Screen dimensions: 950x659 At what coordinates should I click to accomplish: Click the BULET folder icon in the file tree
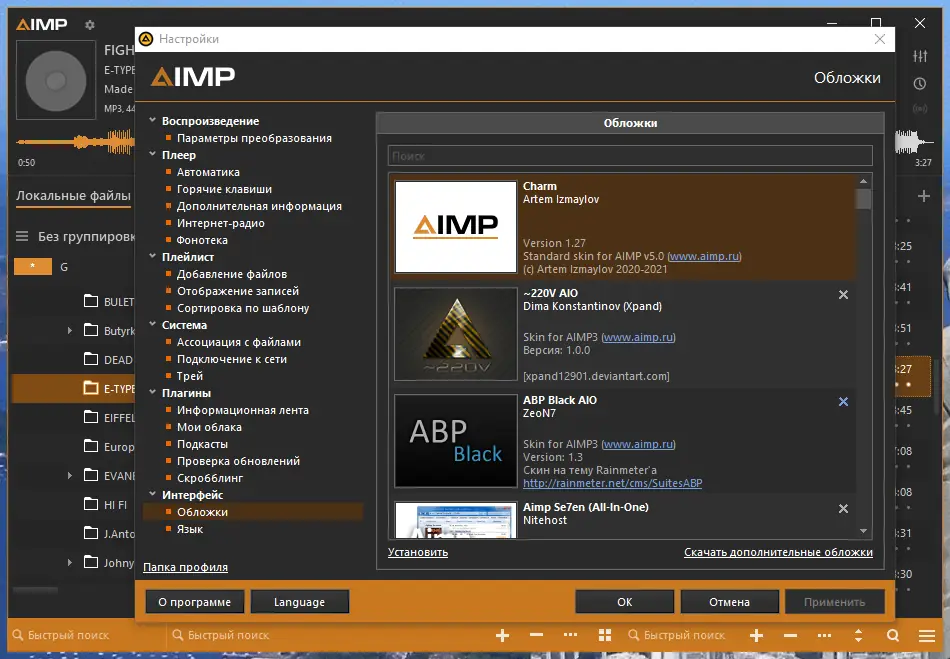(x=91, y=301)
